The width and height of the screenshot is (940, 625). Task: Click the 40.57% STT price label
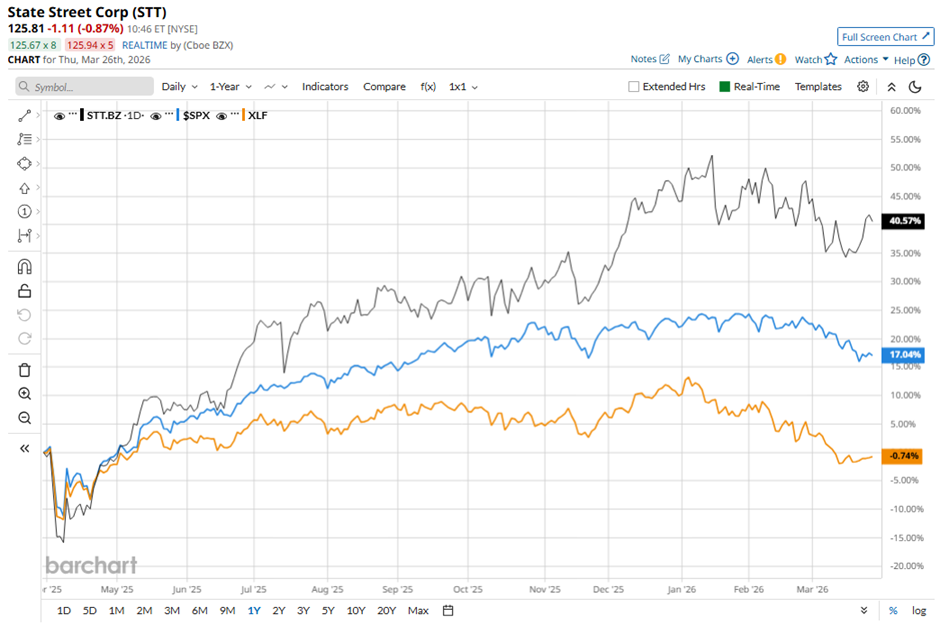coord(903,221)
